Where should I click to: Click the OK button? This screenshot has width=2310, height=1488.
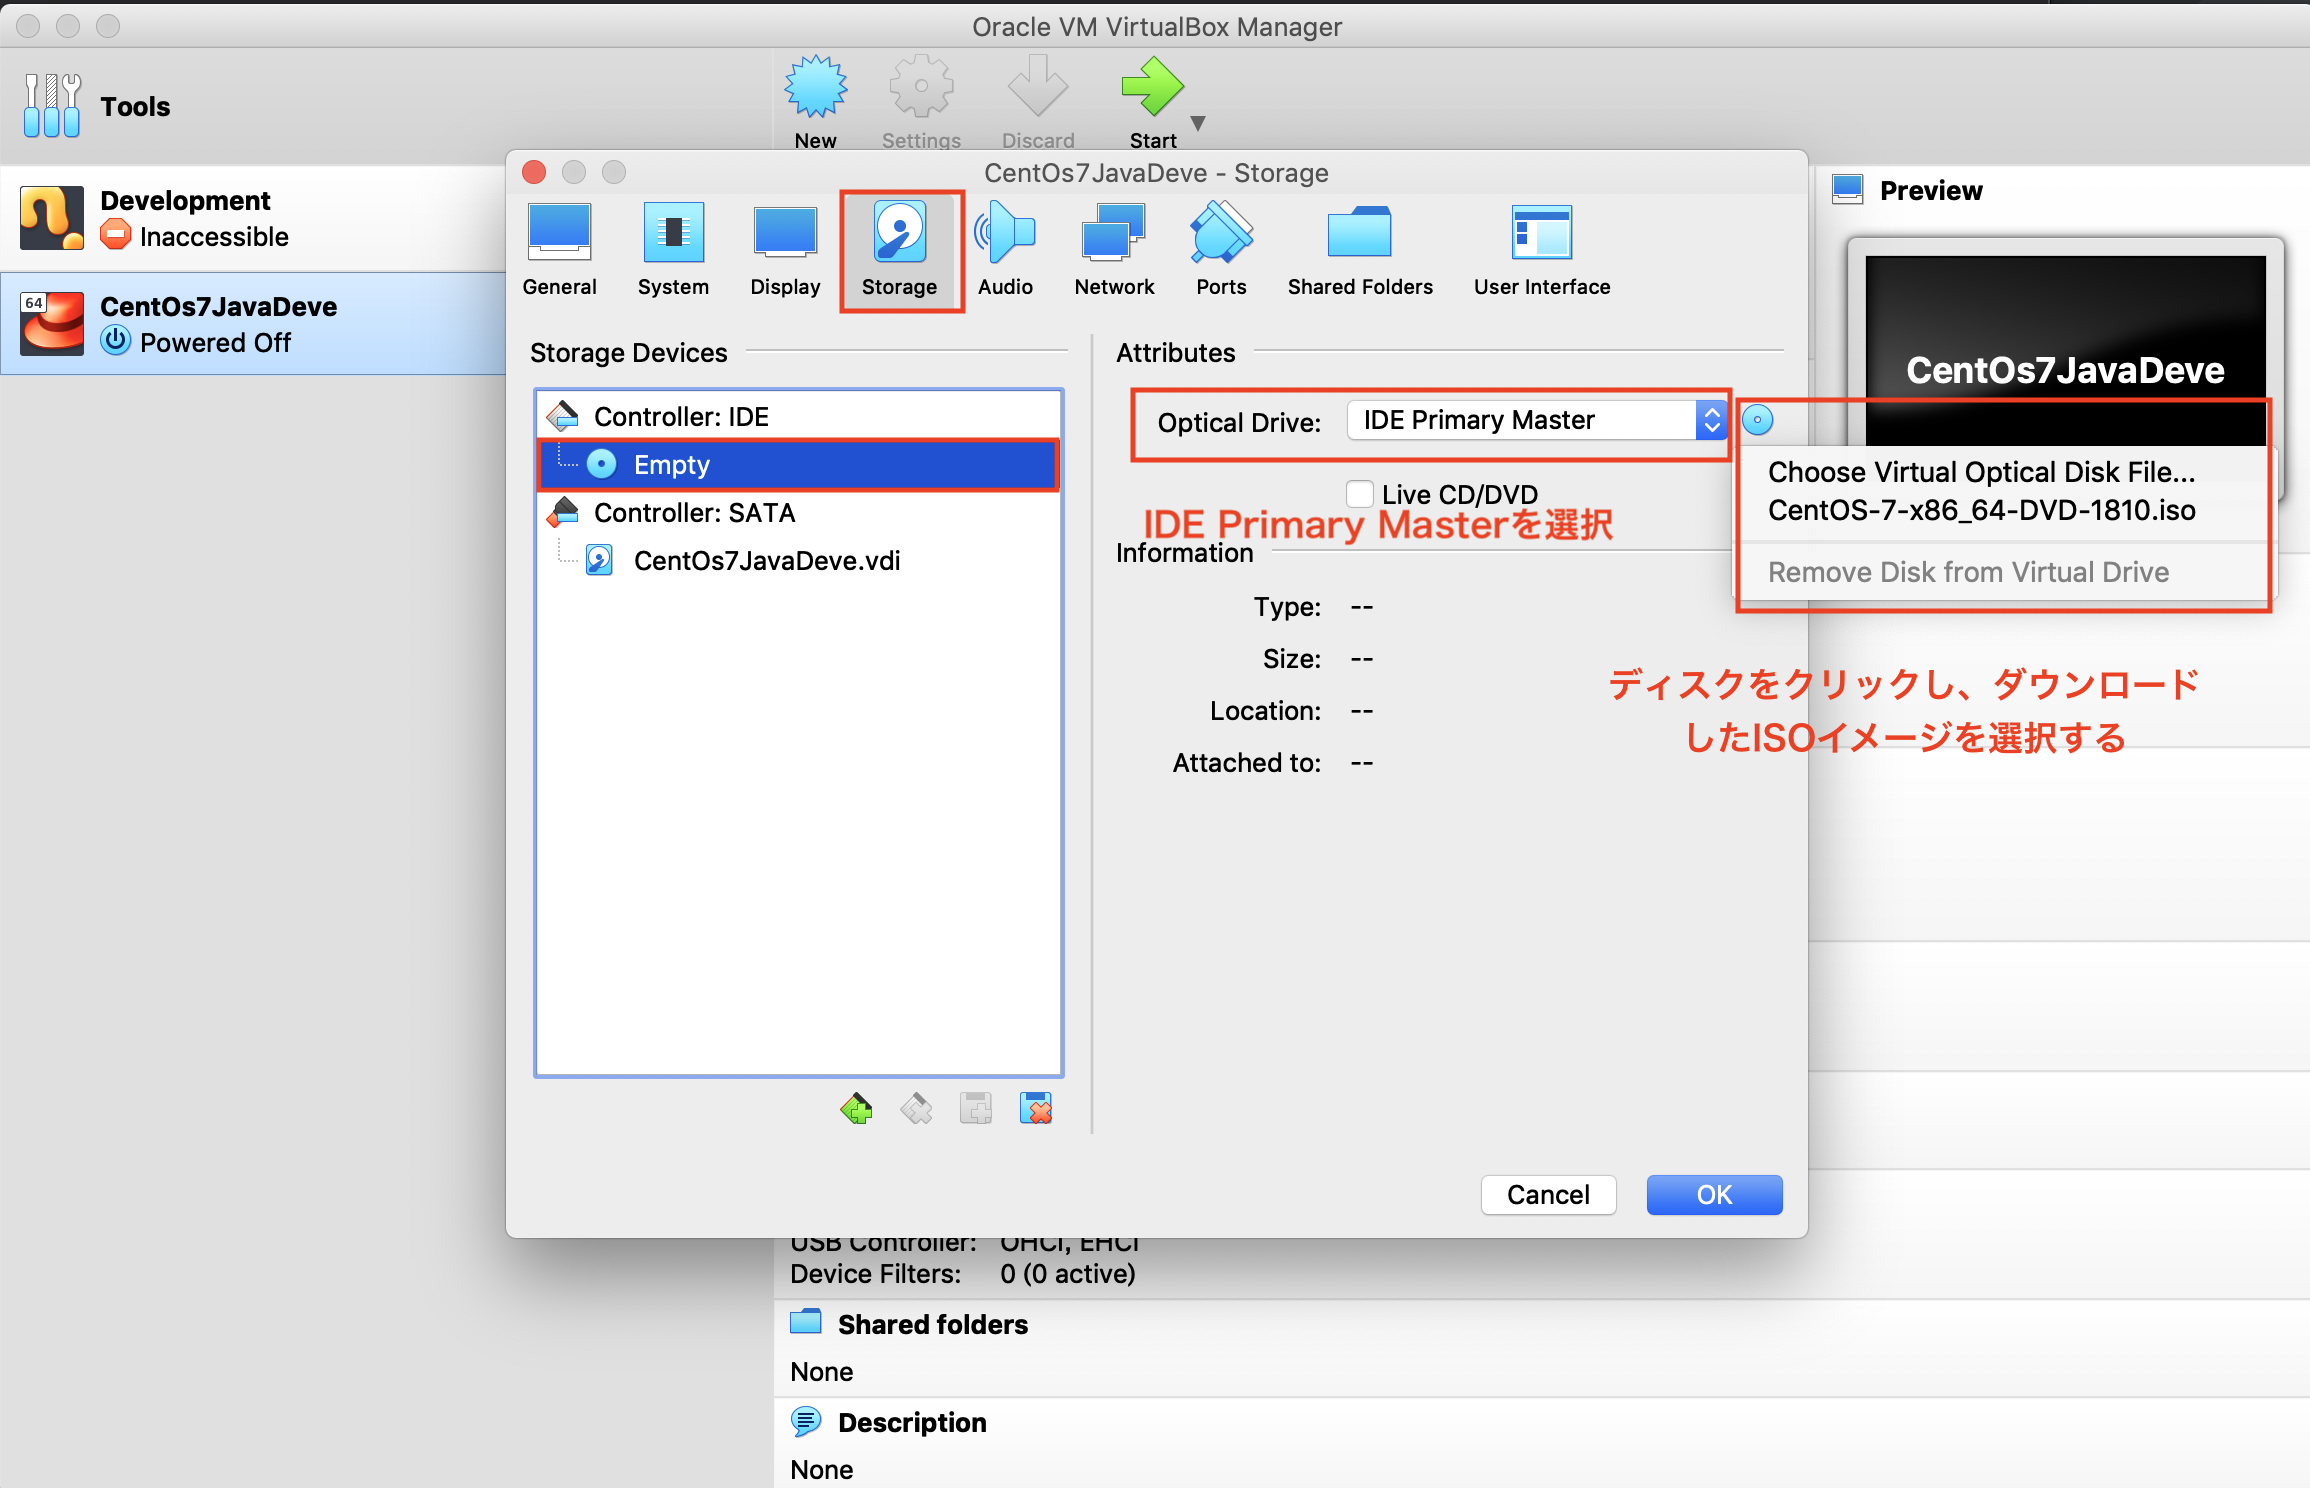[x=1714, y=1195]
